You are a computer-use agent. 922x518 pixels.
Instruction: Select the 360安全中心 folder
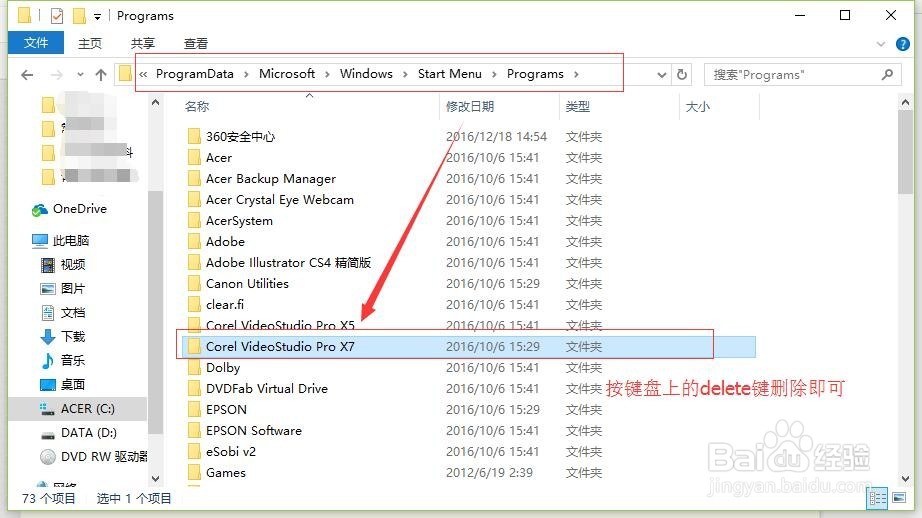coord(240,136)
